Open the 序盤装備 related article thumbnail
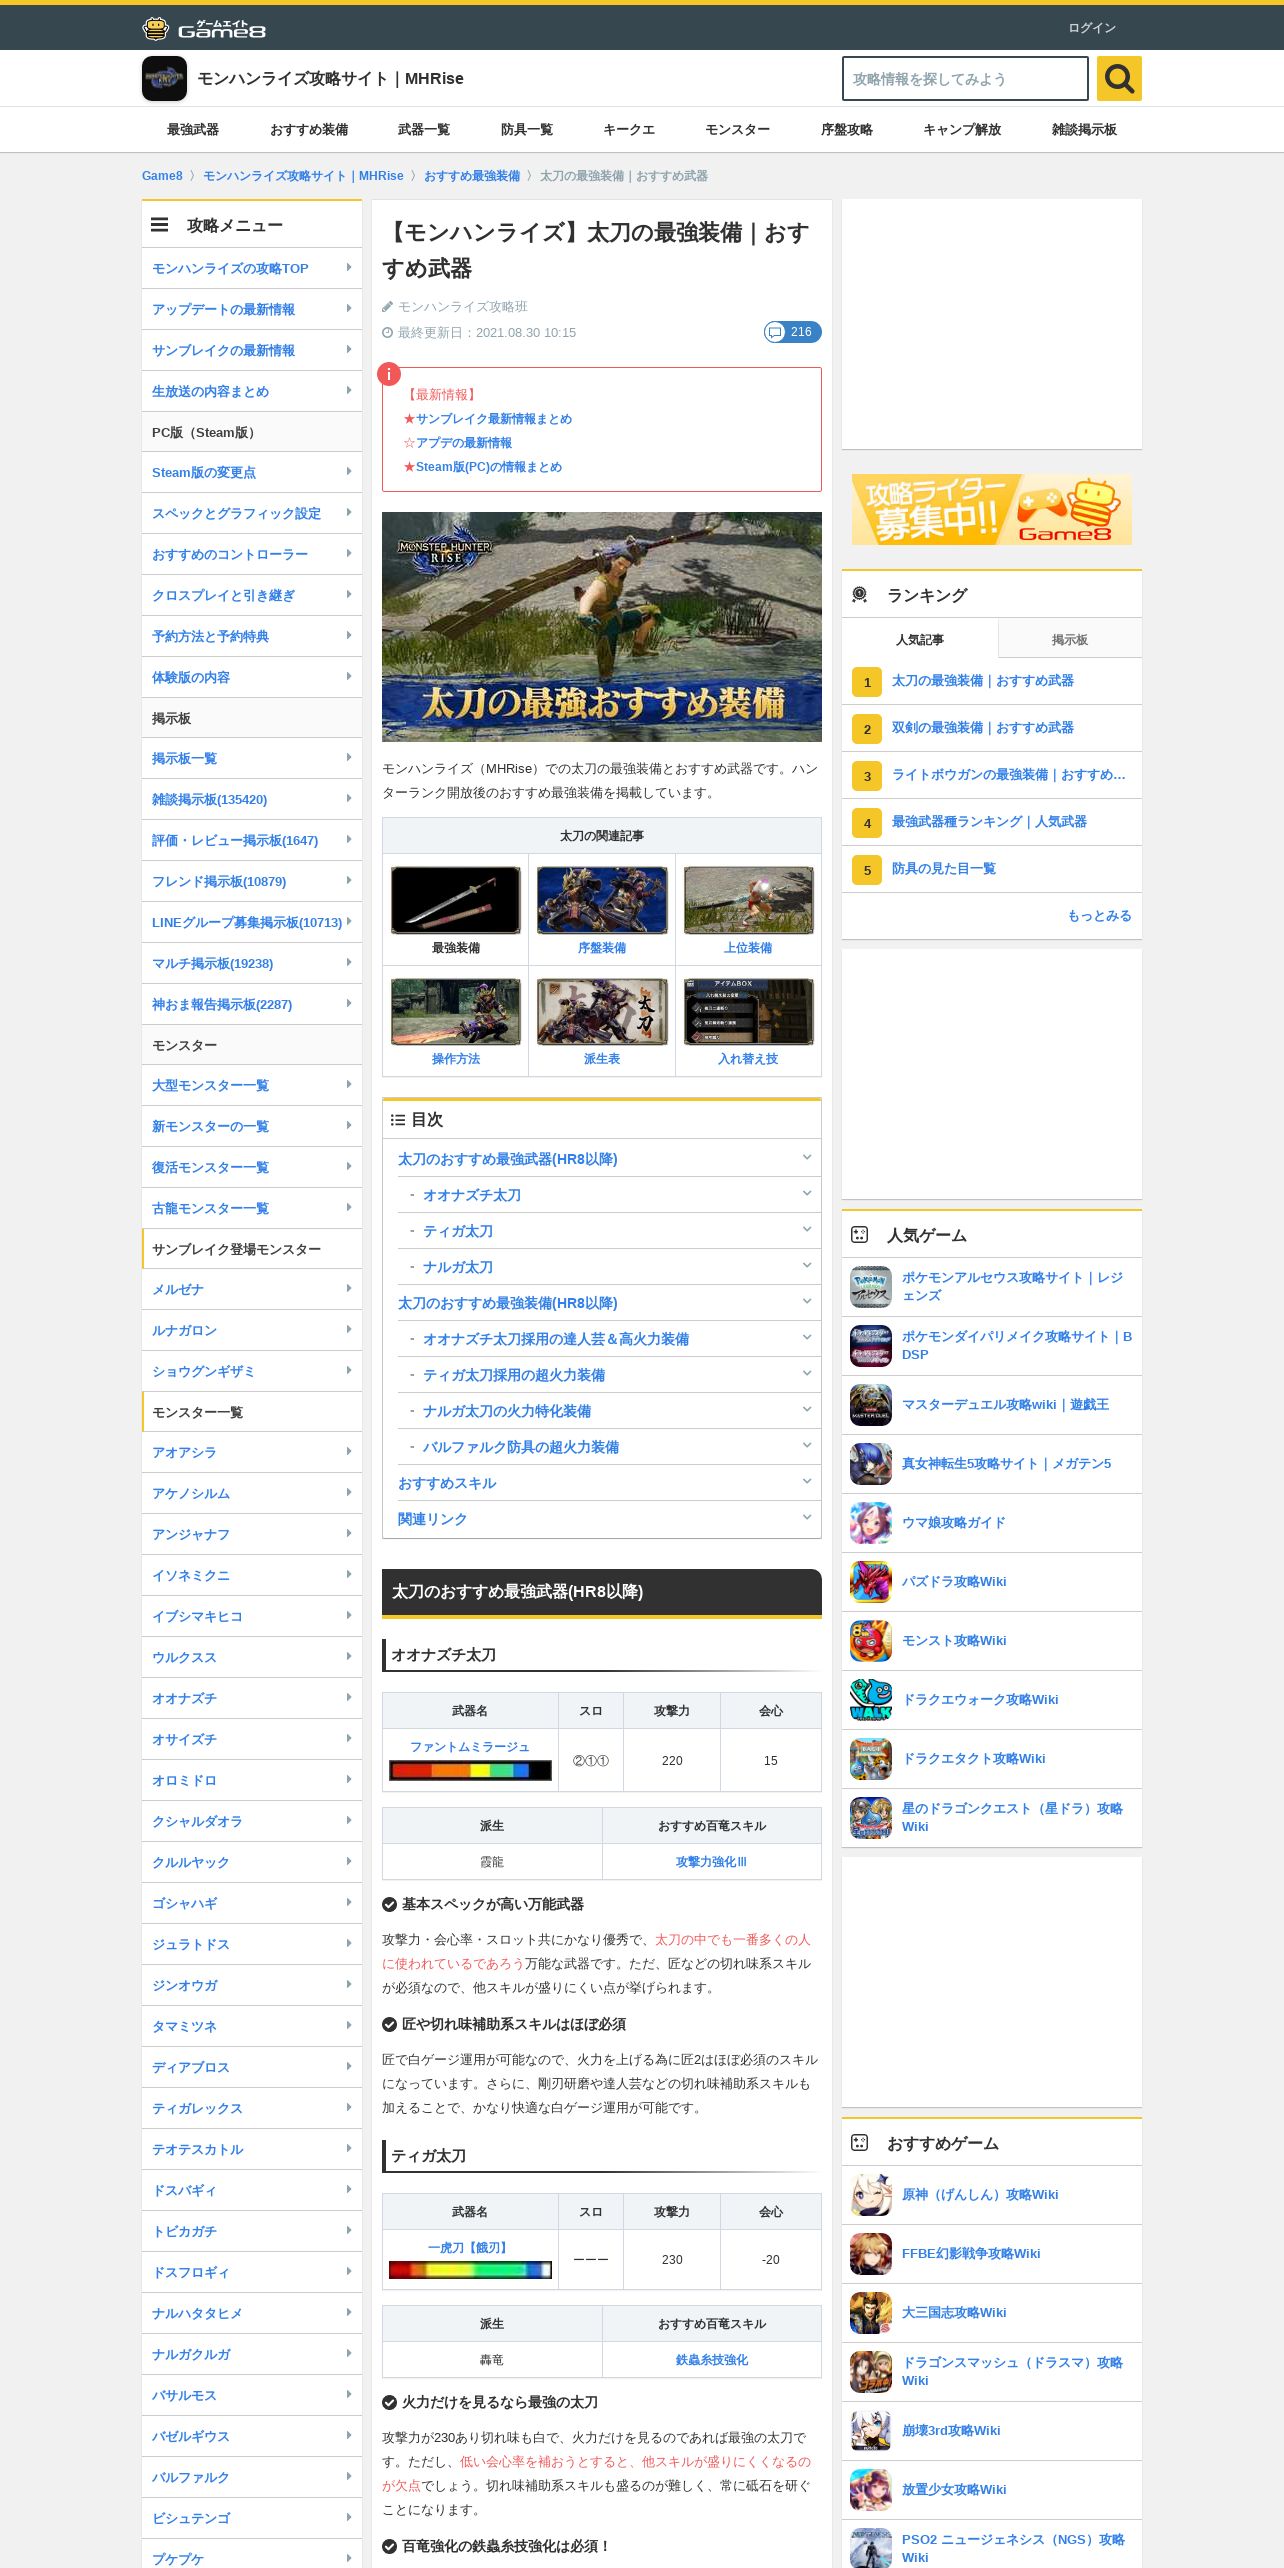 pos(602,900)
